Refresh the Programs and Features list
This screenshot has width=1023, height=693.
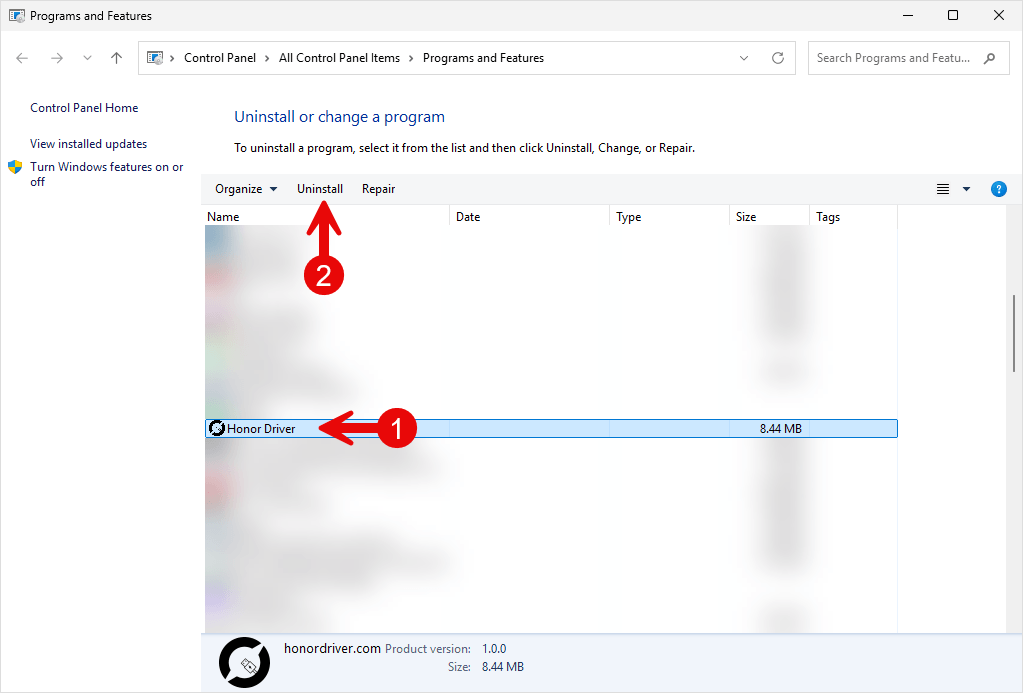(778, 58)
